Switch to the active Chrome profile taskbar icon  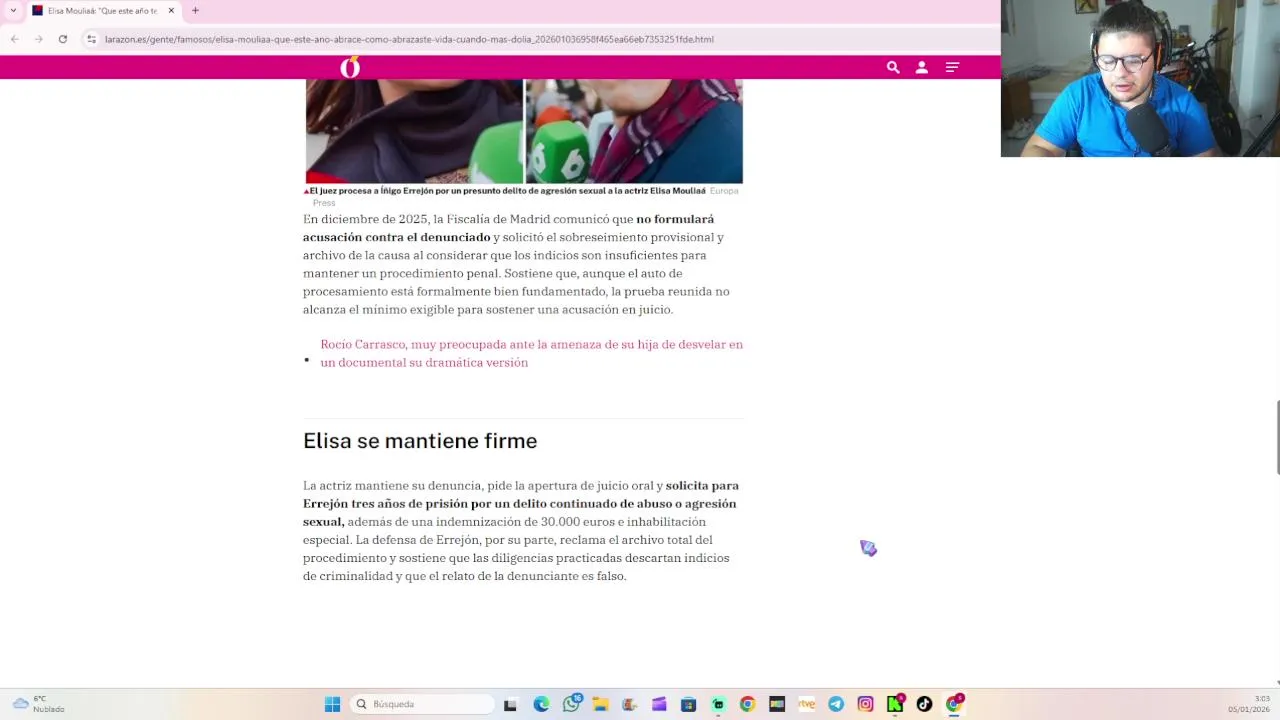[x=954, y=704]
